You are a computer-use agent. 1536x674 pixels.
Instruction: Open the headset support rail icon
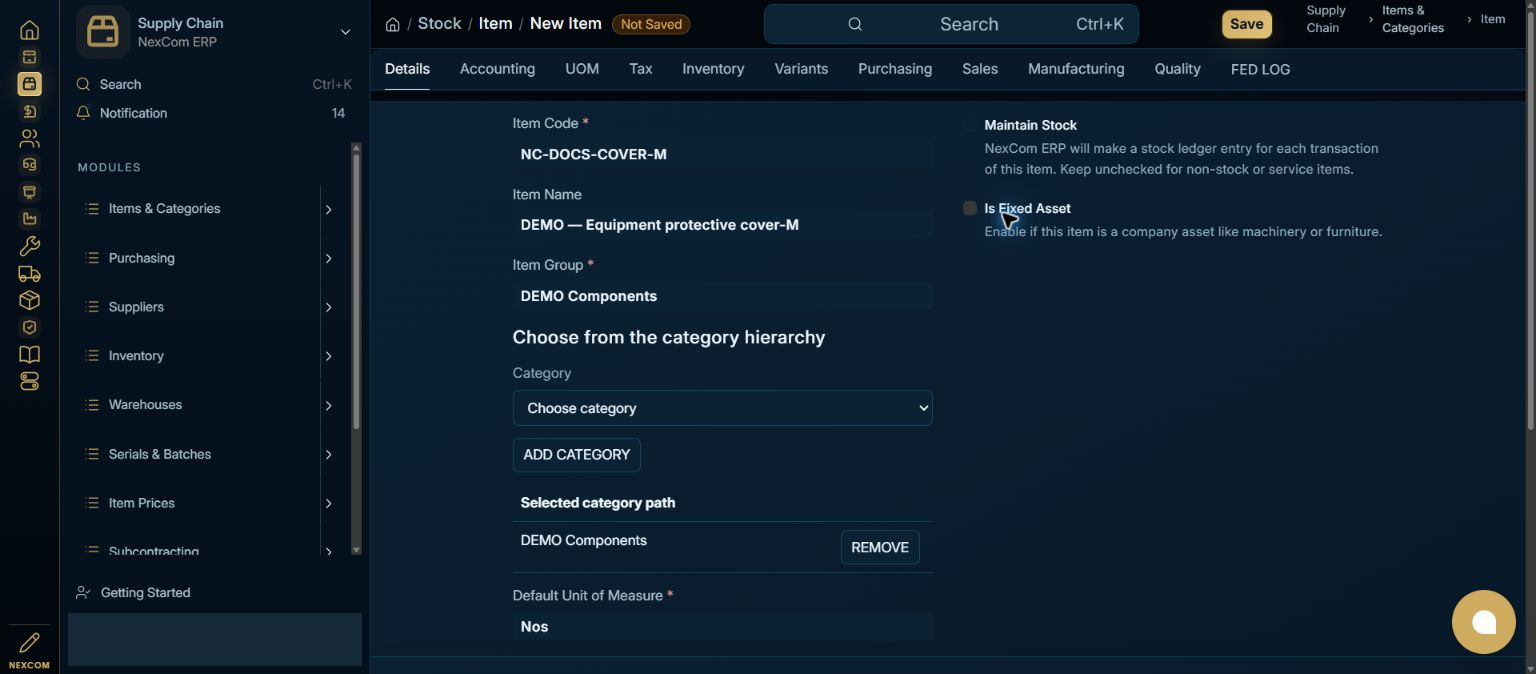coord(29,165)
